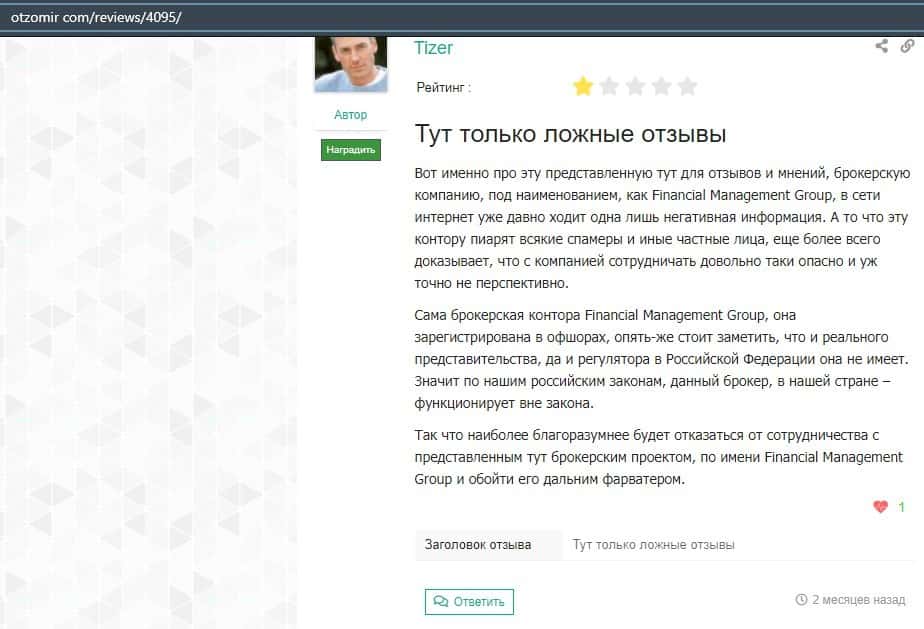Like the review with the heart icon
The image size is (924, 629).
(x=880, y=506)
